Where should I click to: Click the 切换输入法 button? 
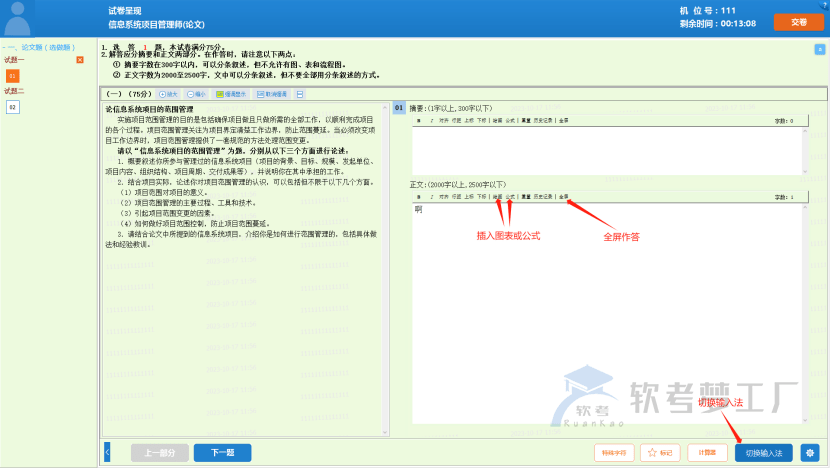click(x=764, y=453)
